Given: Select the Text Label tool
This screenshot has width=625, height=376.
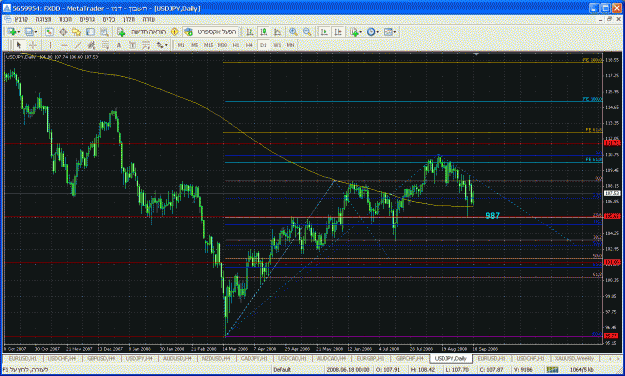Looking at the screenshot, I should pos(132,45).
